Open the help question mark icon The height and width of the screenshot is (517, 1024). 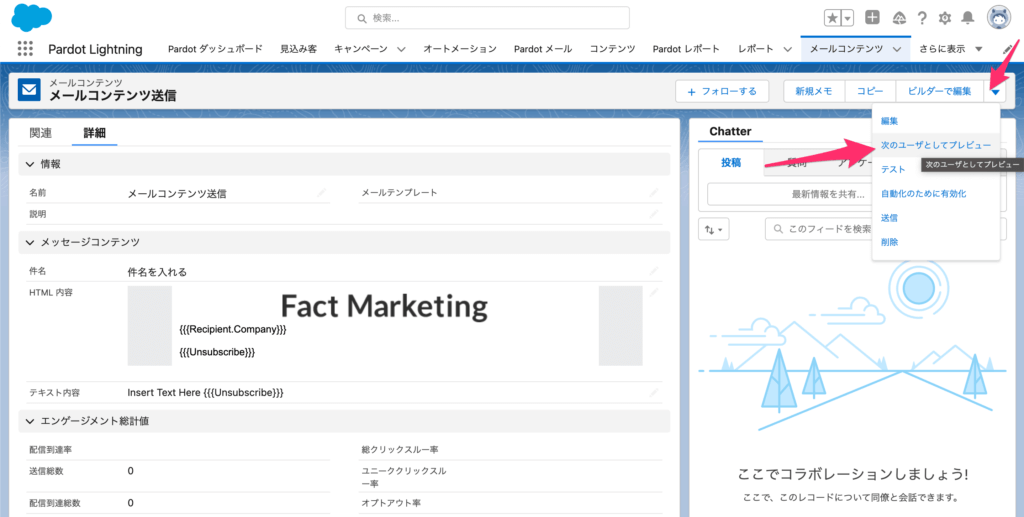point(921,18)
